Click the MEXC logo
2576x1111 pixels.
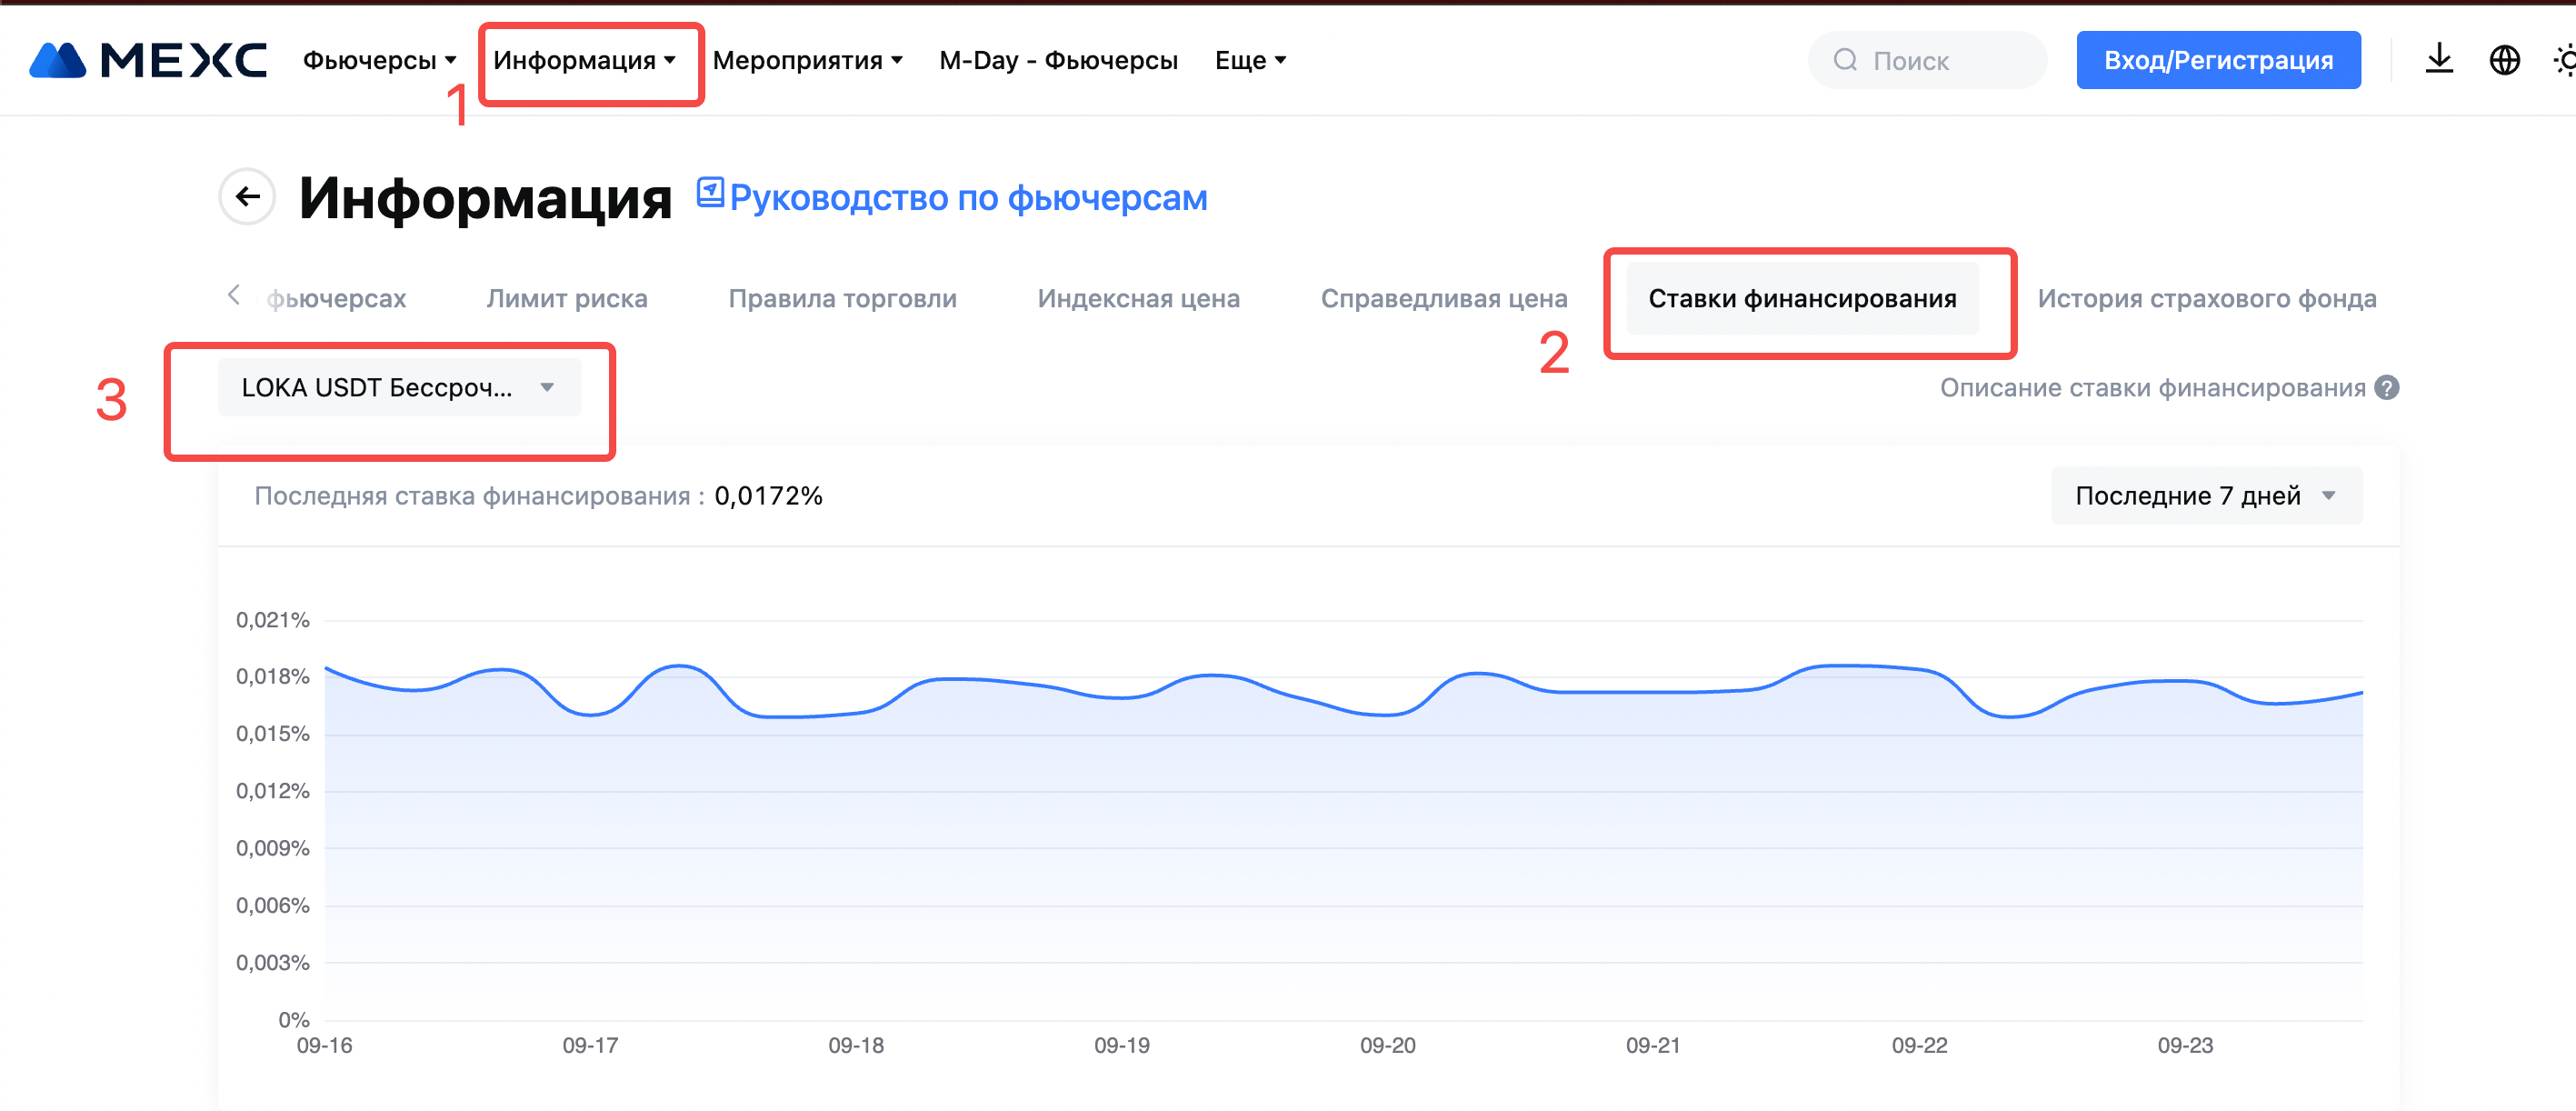148,60
